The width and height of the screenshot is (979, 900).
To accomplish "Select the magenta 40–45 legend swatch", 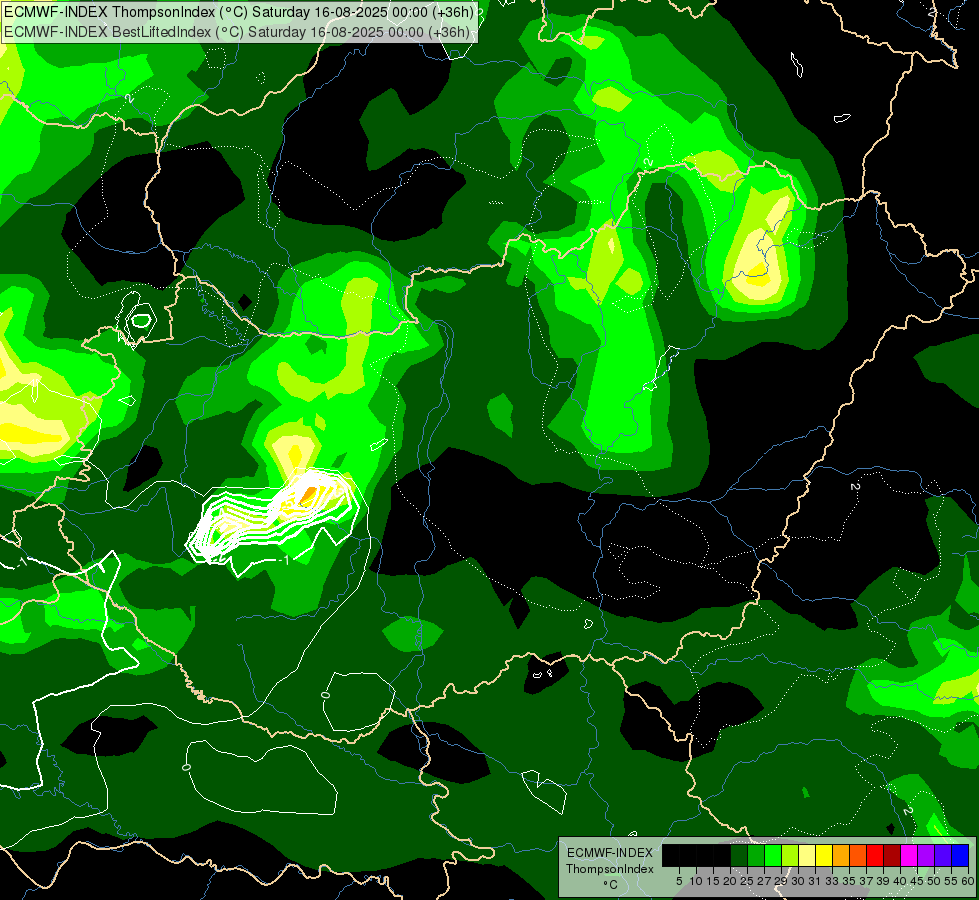I will click(909, 855).
